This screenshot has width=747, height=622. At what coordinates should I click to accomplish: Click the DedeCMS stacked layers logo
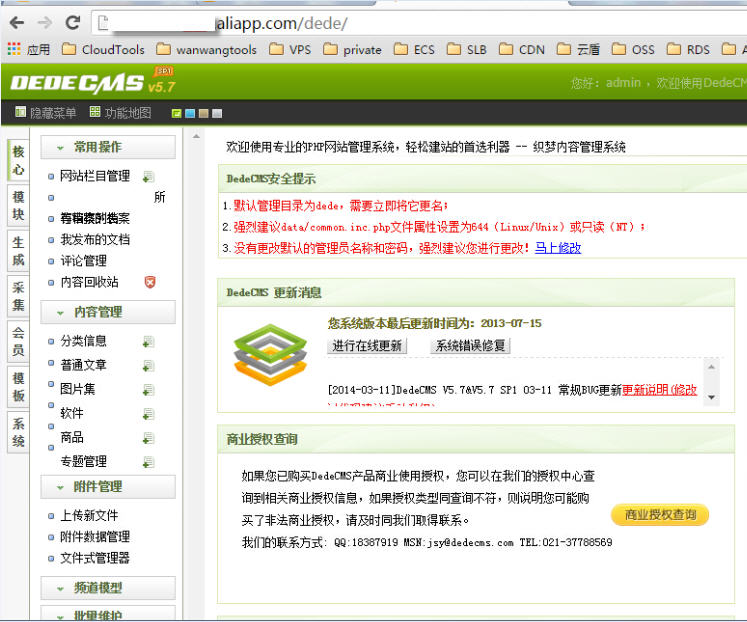[x=271, y=355]
